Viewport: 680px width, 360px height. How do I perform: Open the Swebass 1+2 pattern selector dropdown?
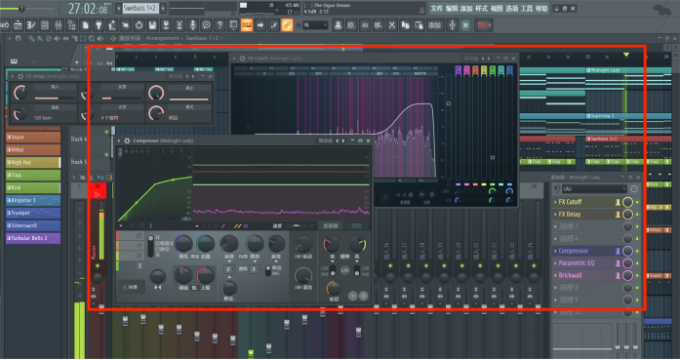[141, 8]
